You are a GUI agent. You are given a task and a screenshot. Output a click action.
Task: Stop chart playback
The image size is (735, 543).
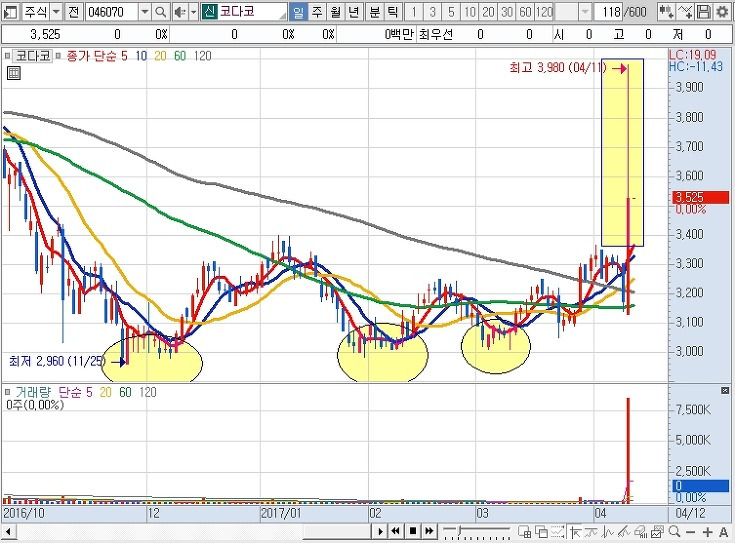[x=412, y=531]
